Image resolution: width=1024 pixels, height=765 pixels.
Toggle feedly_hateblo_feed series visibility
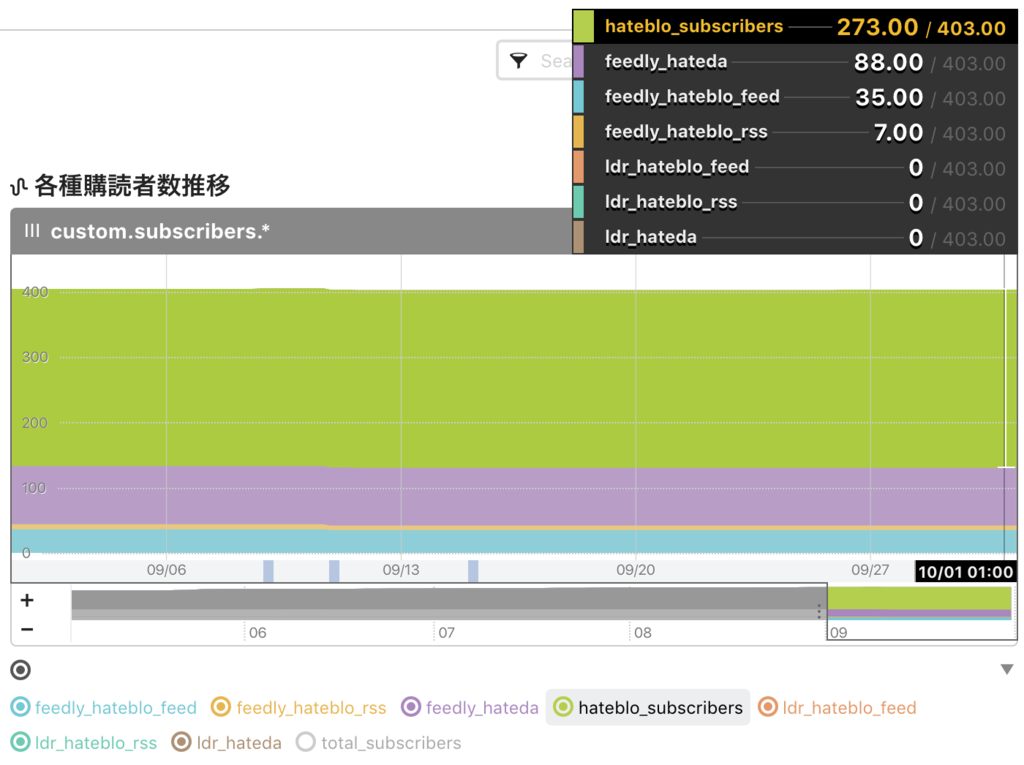[104, 708]
